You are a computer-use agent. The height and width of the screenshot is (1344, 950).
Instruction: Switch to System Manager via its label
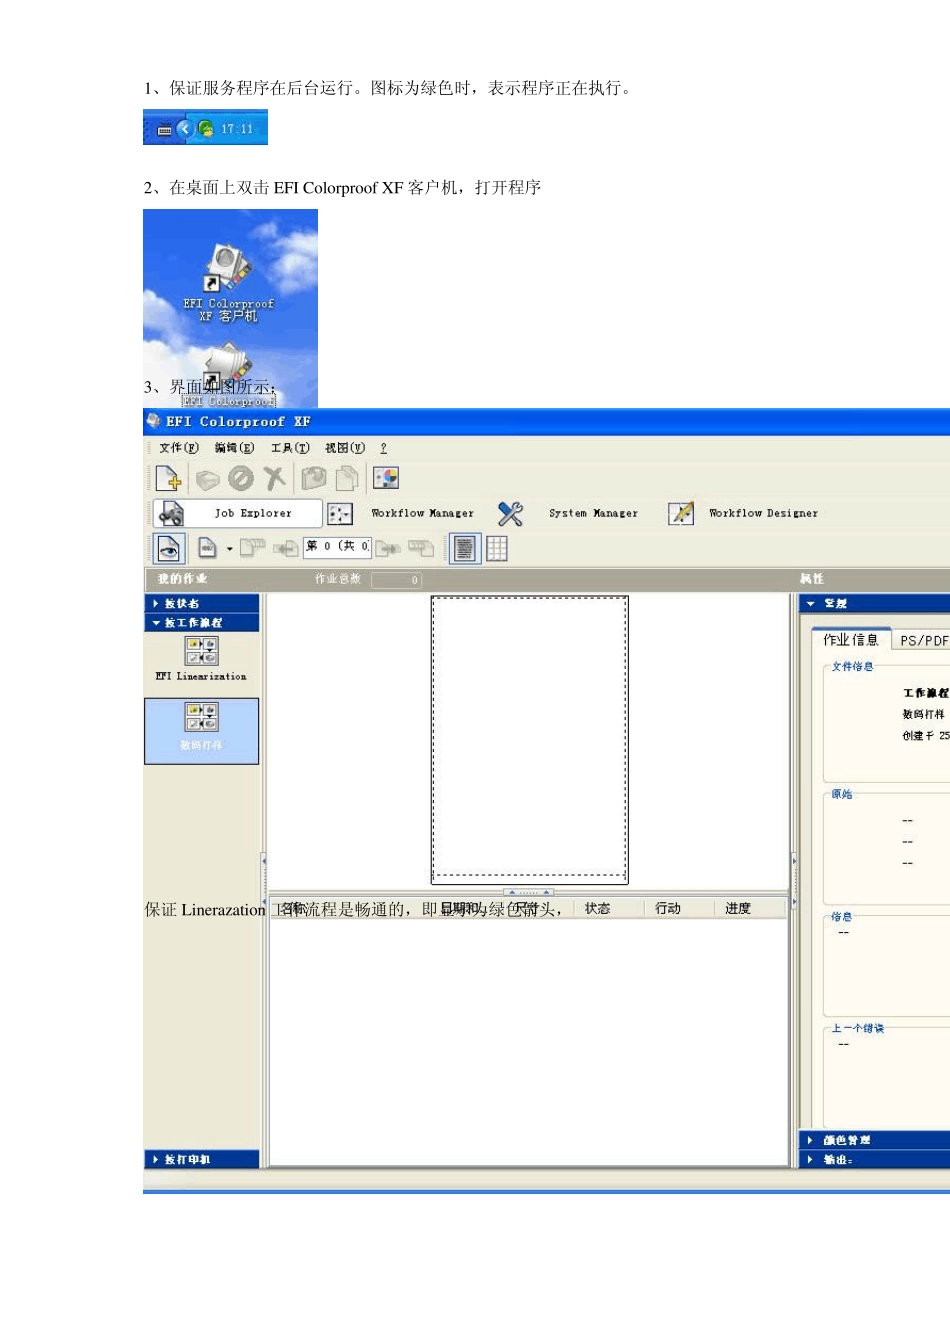(x=593, y=513)
